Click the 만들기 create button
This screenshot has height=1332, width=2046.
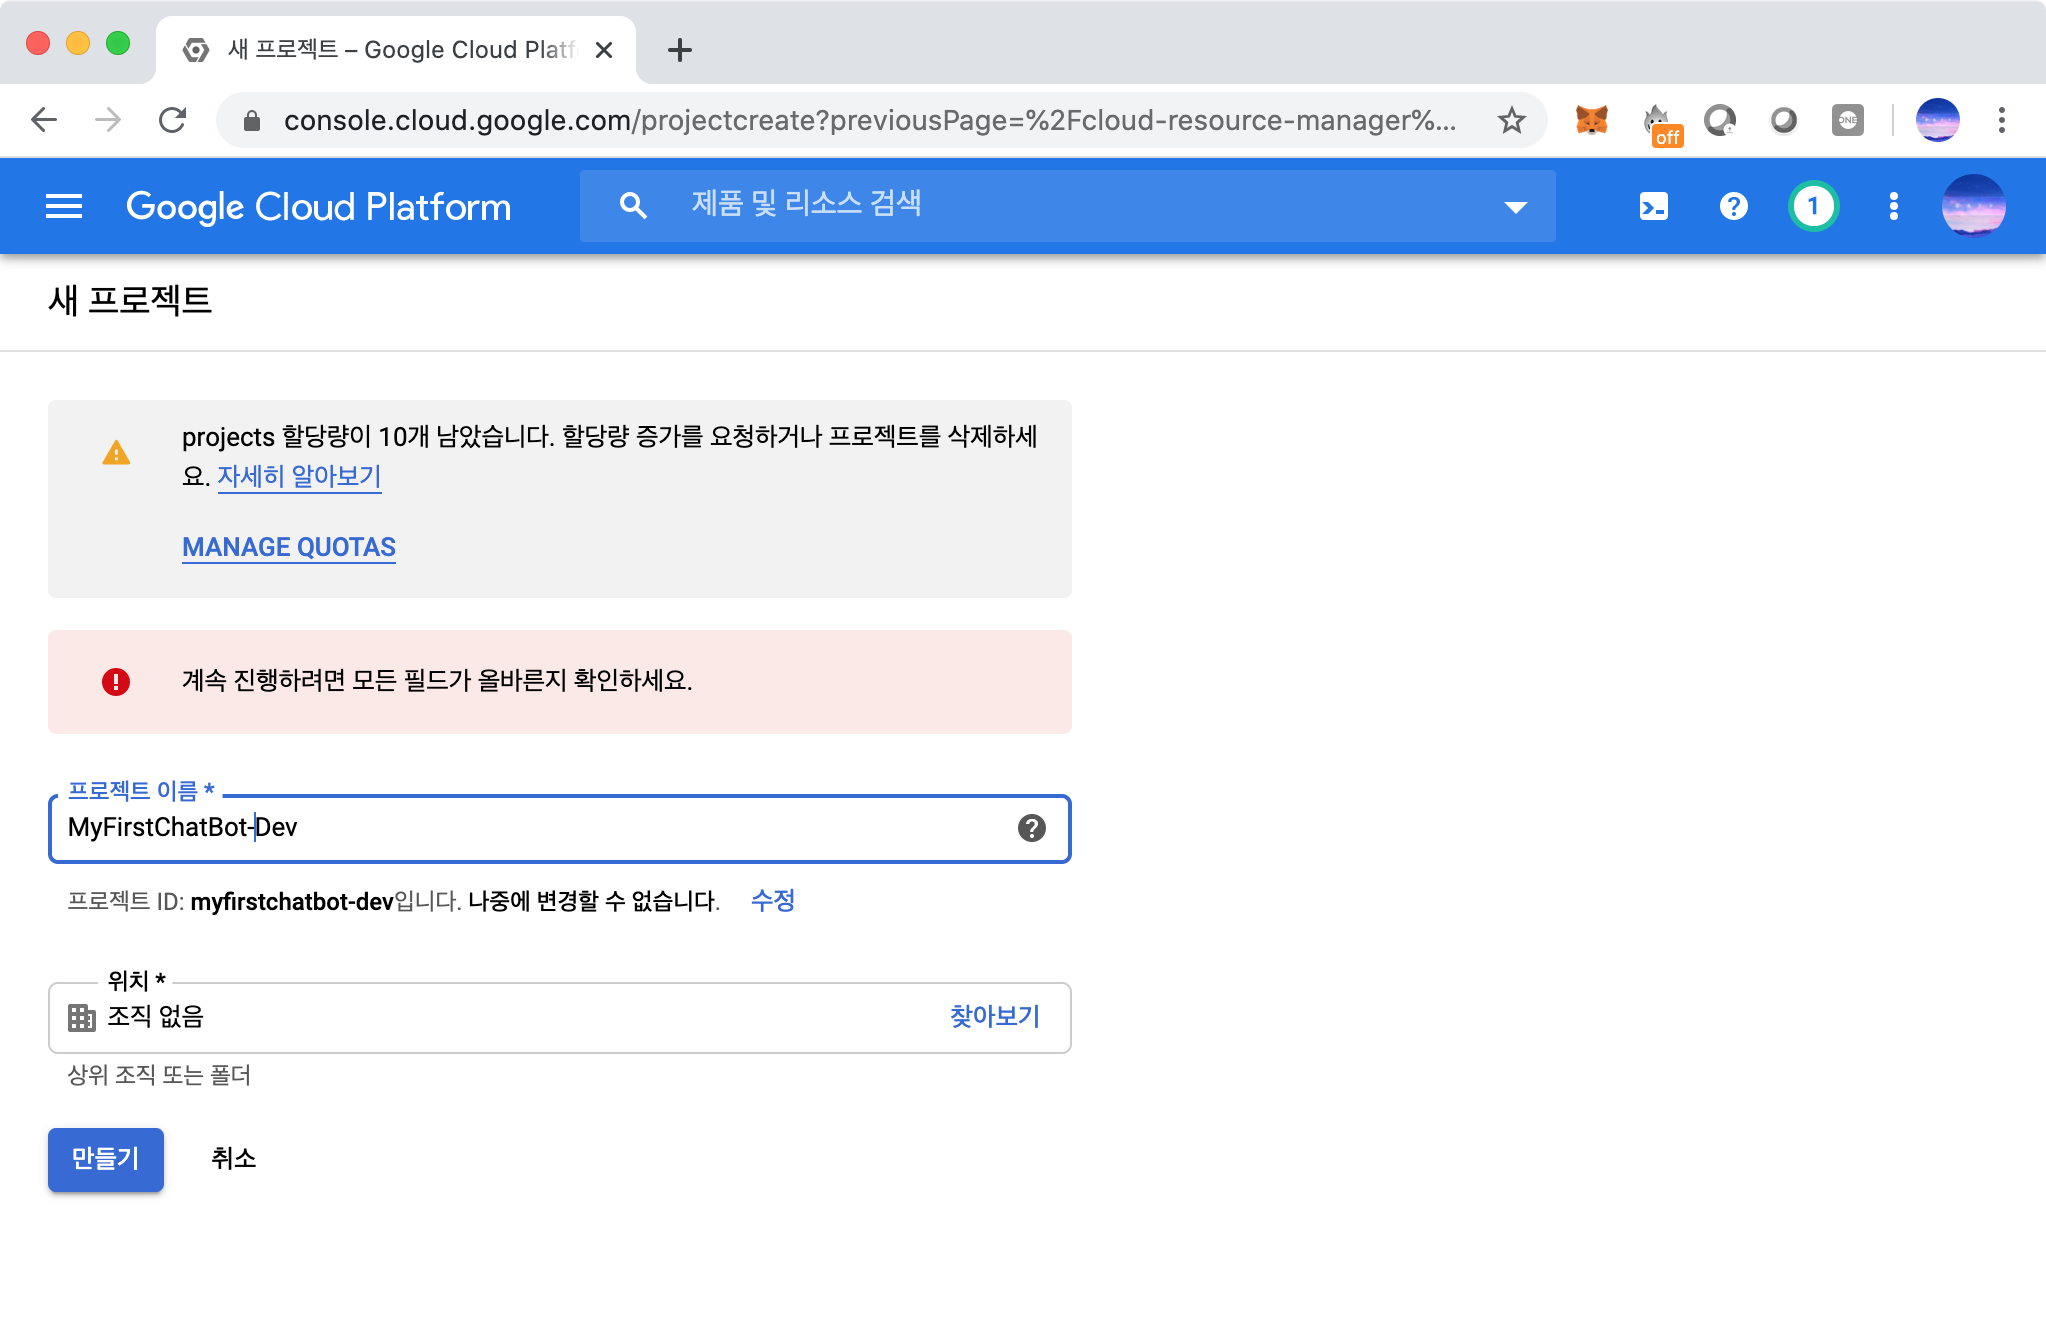[106, 1159]
